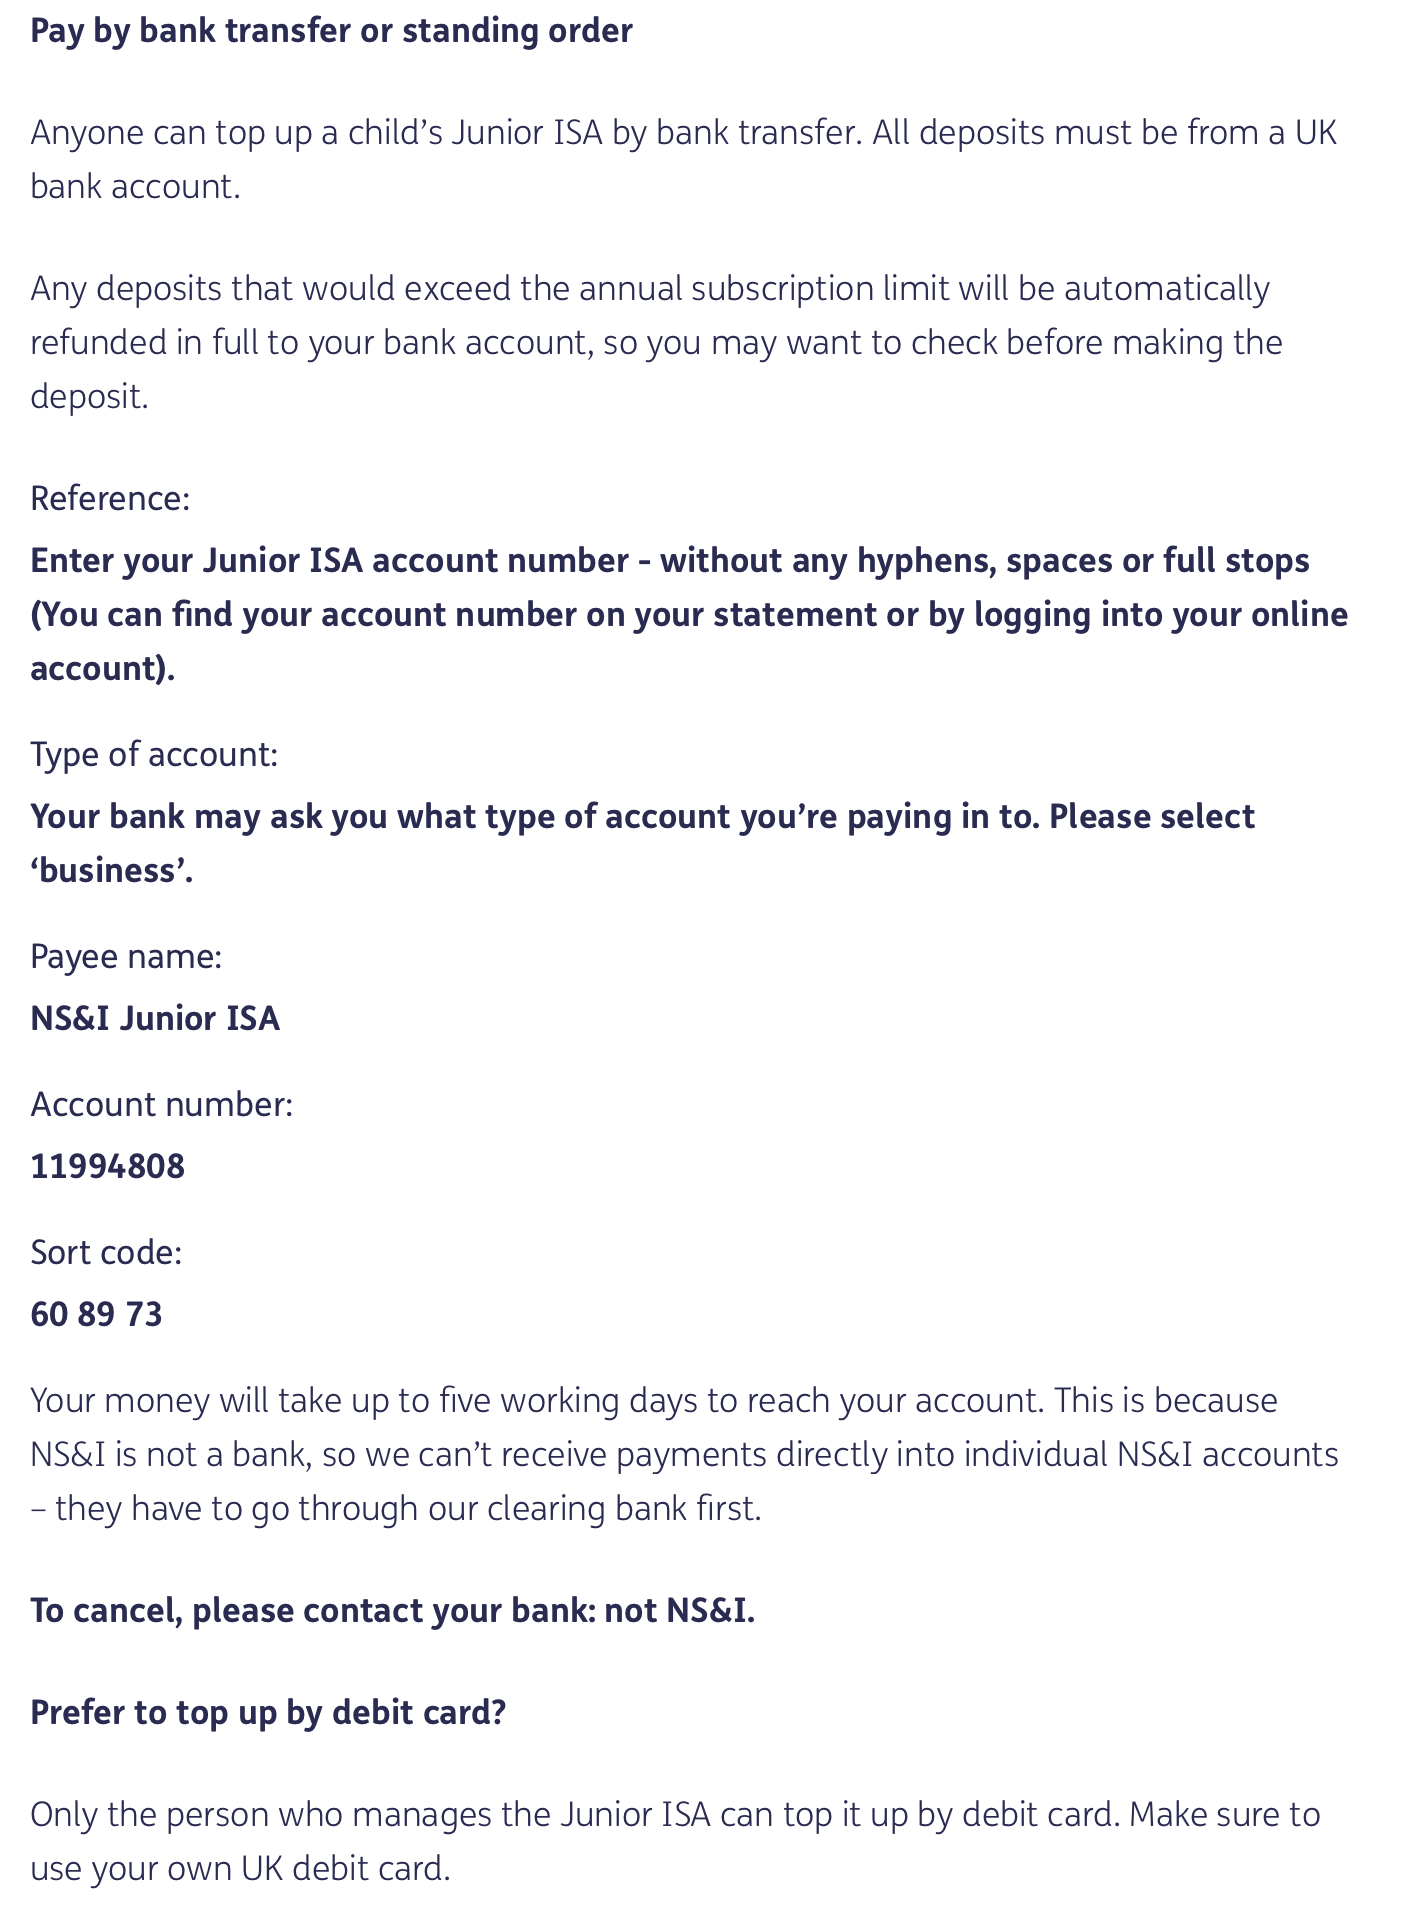
Task: Click the "Prefer to top up by debit card?" heading
Action: pyautogui.click(x=268, y=1712)
